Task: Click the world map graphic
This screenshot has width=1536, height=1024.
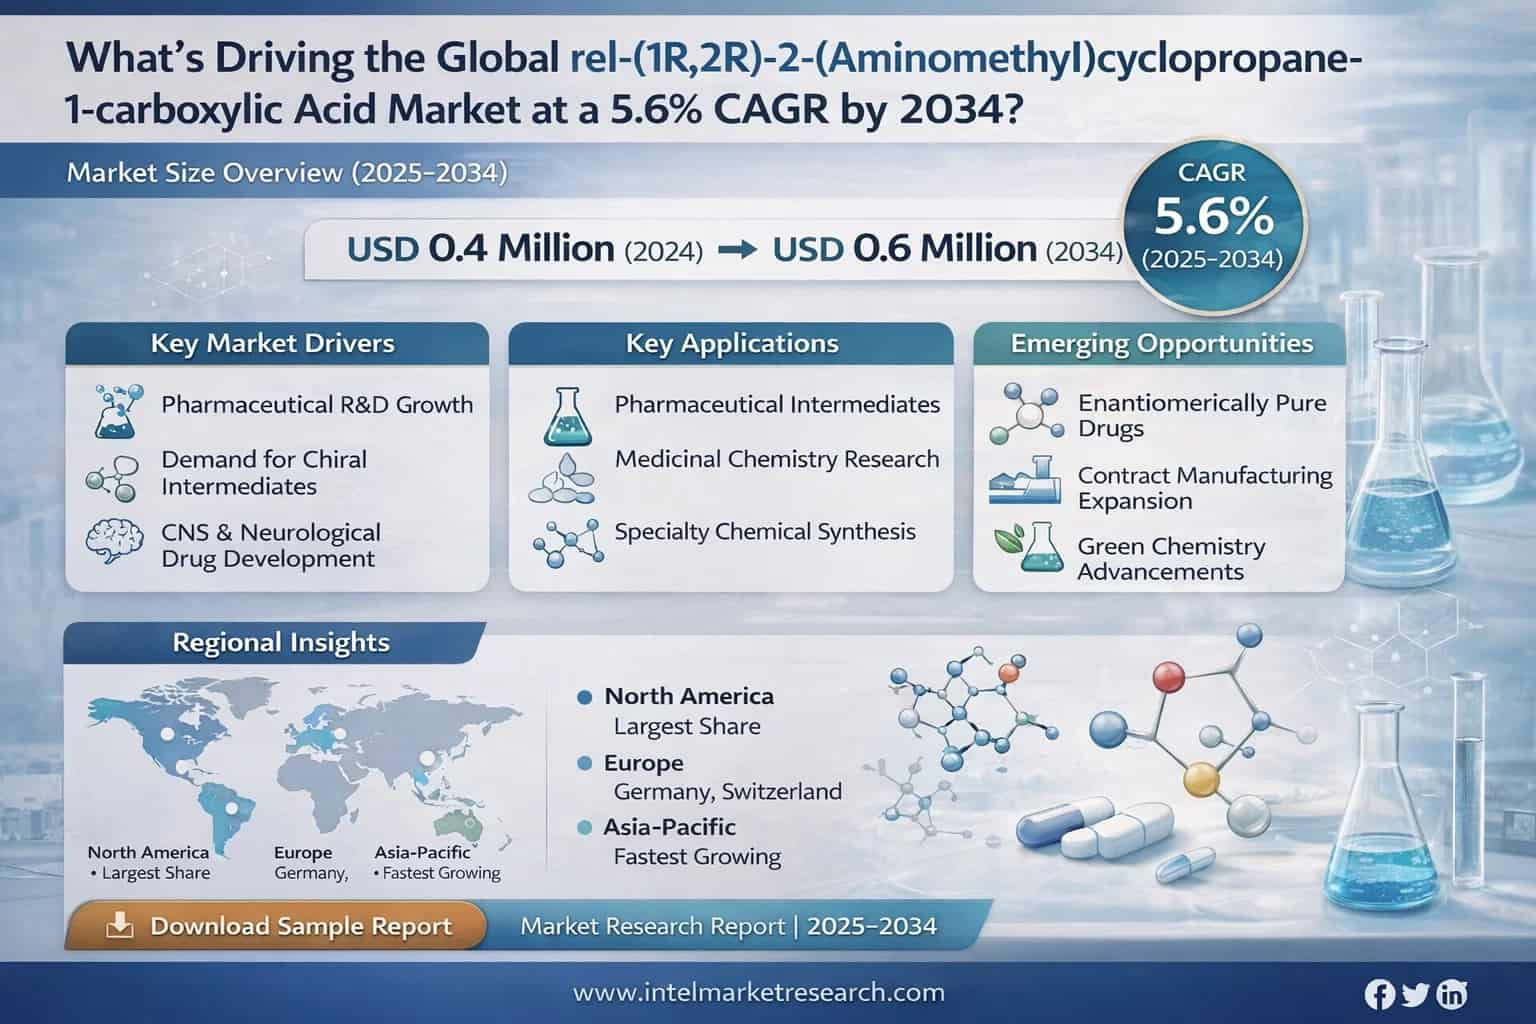Action: [x=300, y=760]
